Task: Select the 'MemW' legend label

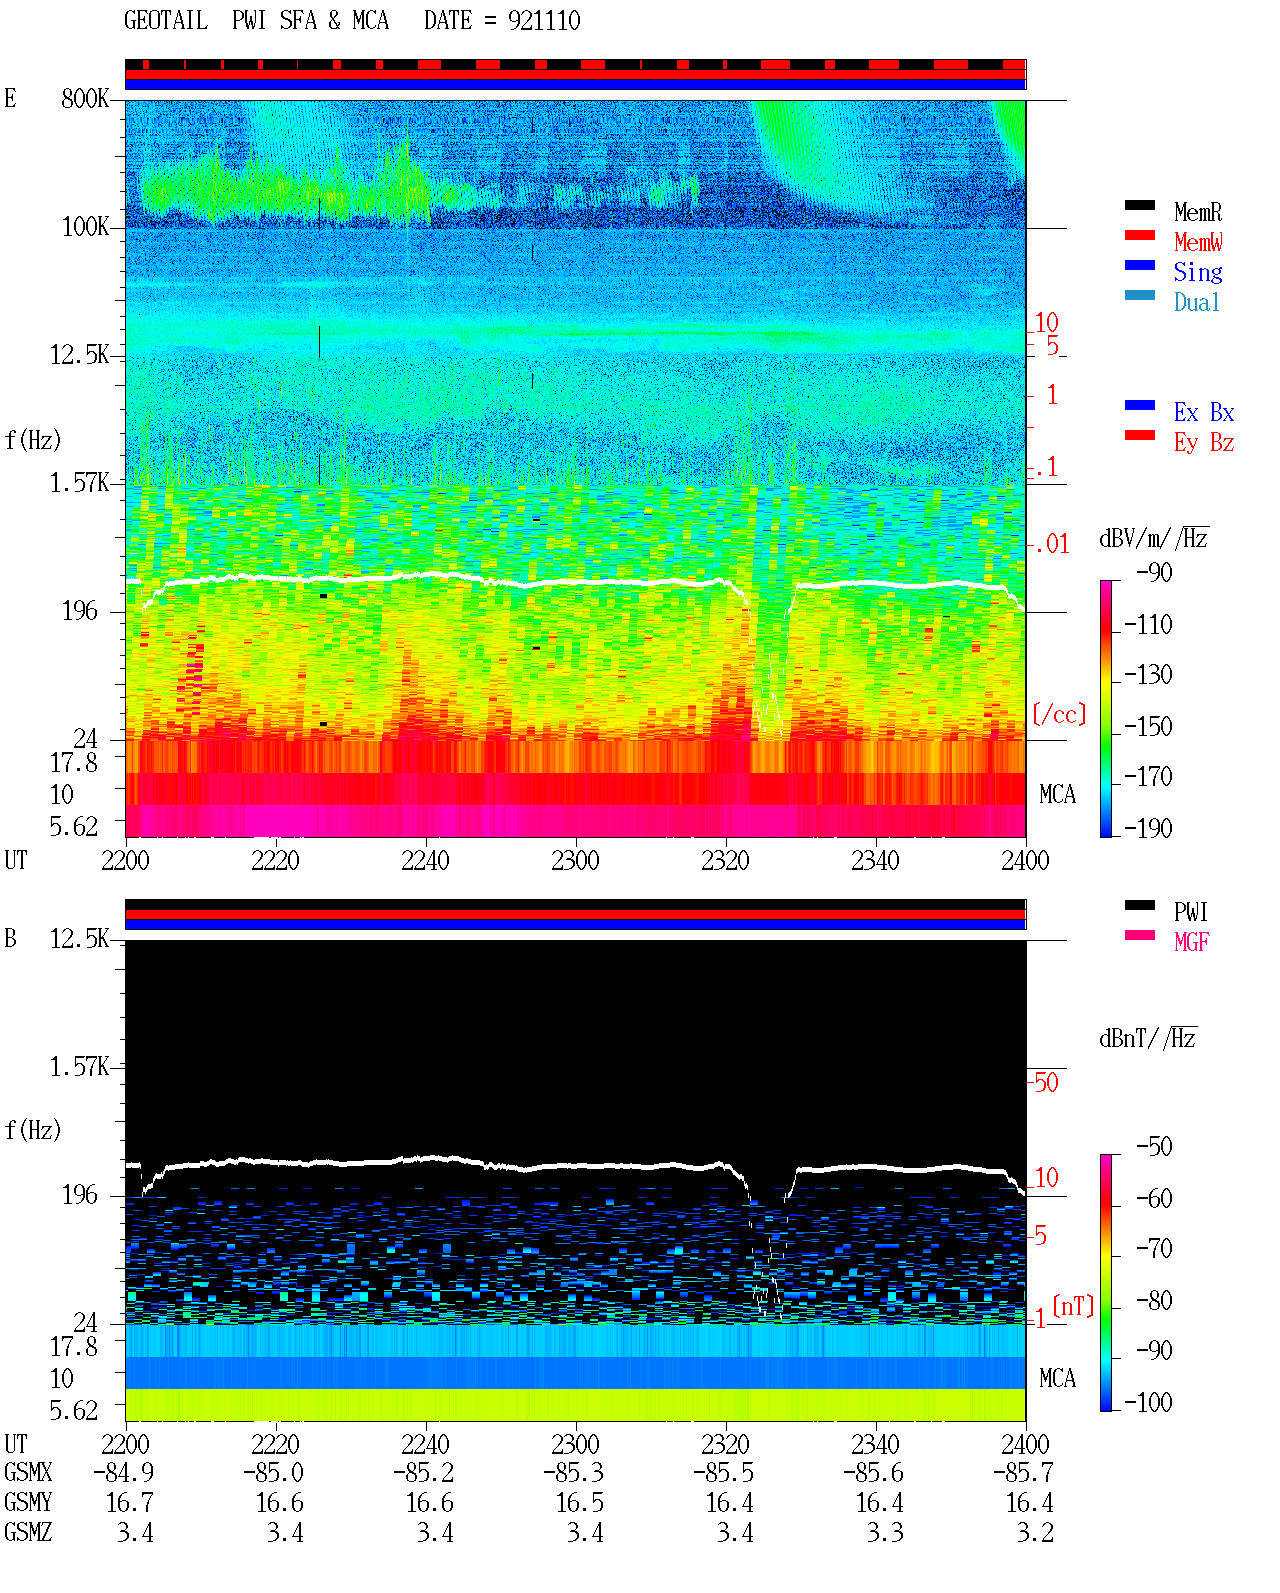Action: pyautogui.click(x=1198, y=242)
